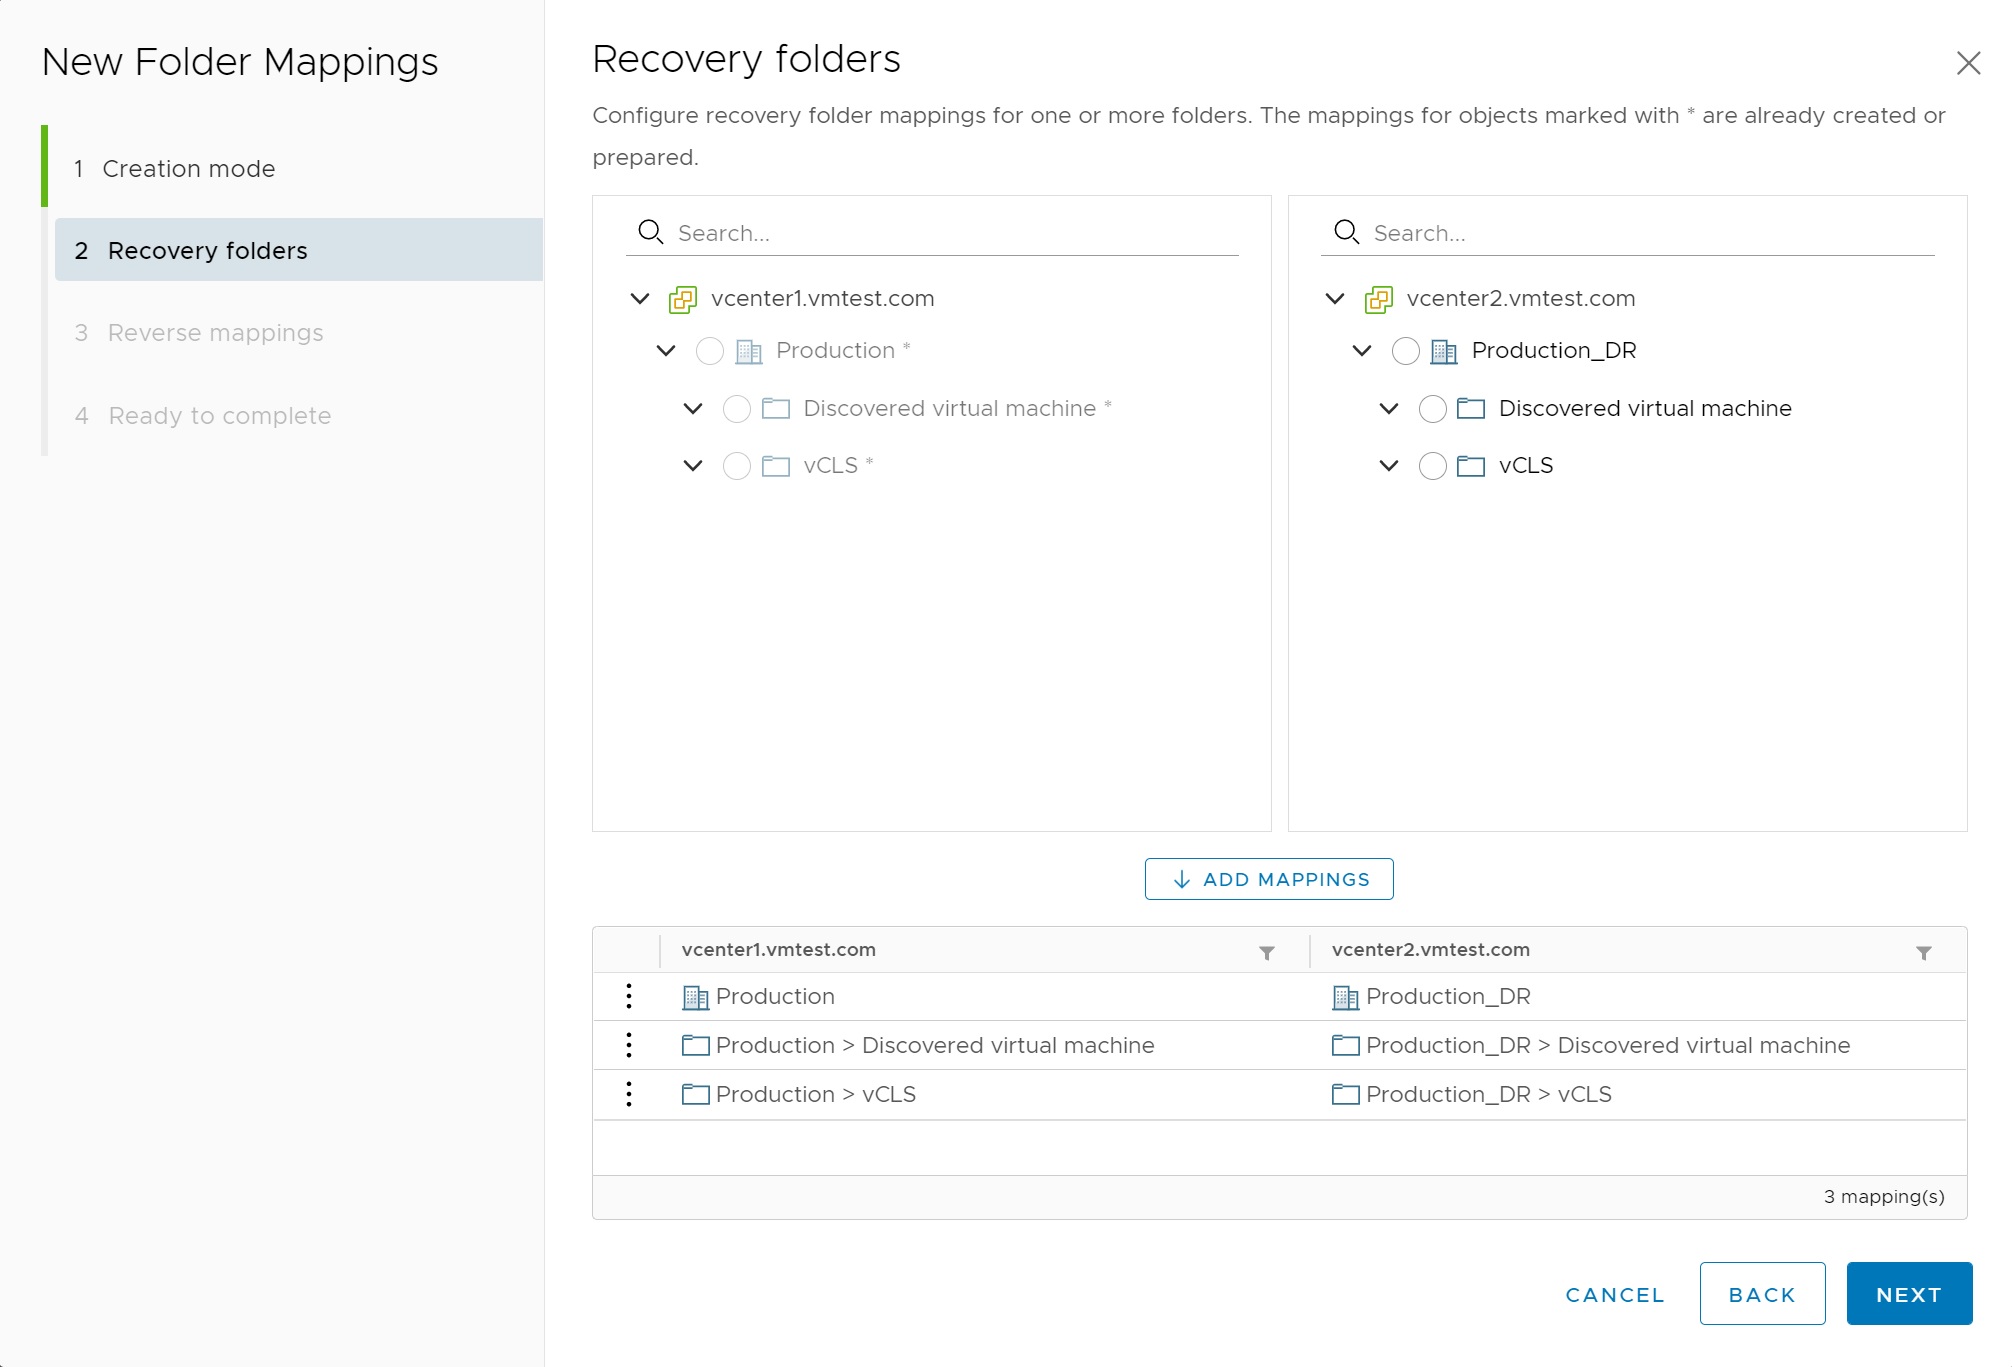
Task: Click filter icon on vcenter1.vmtest.com column
Action: (x=1266, y=953)
